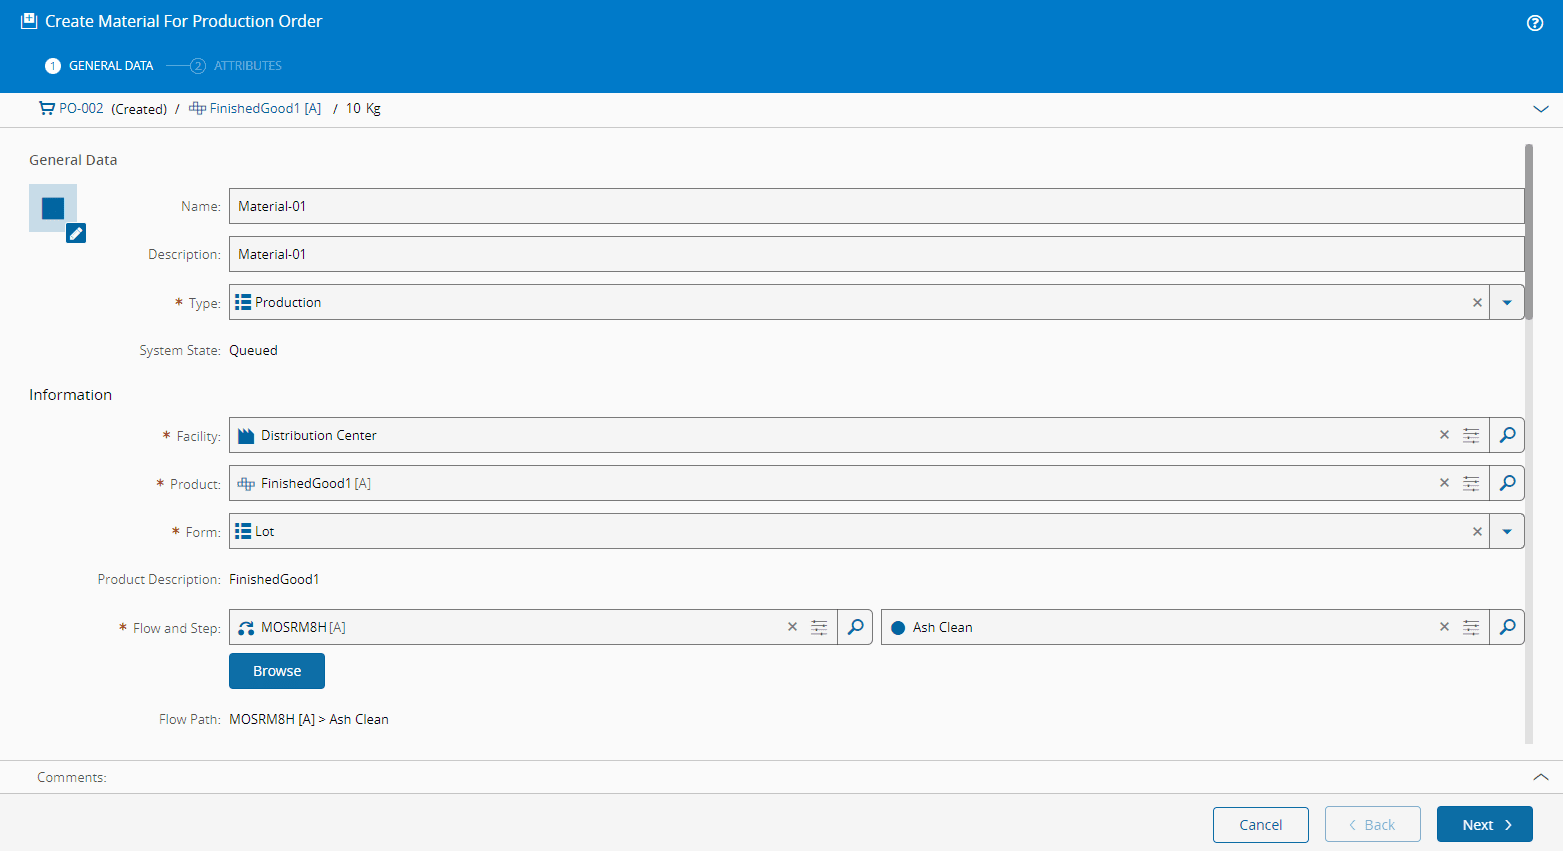Search for a Step with magnifier
This screenshot has width=1563, height=851.
tap(1507, 627)
